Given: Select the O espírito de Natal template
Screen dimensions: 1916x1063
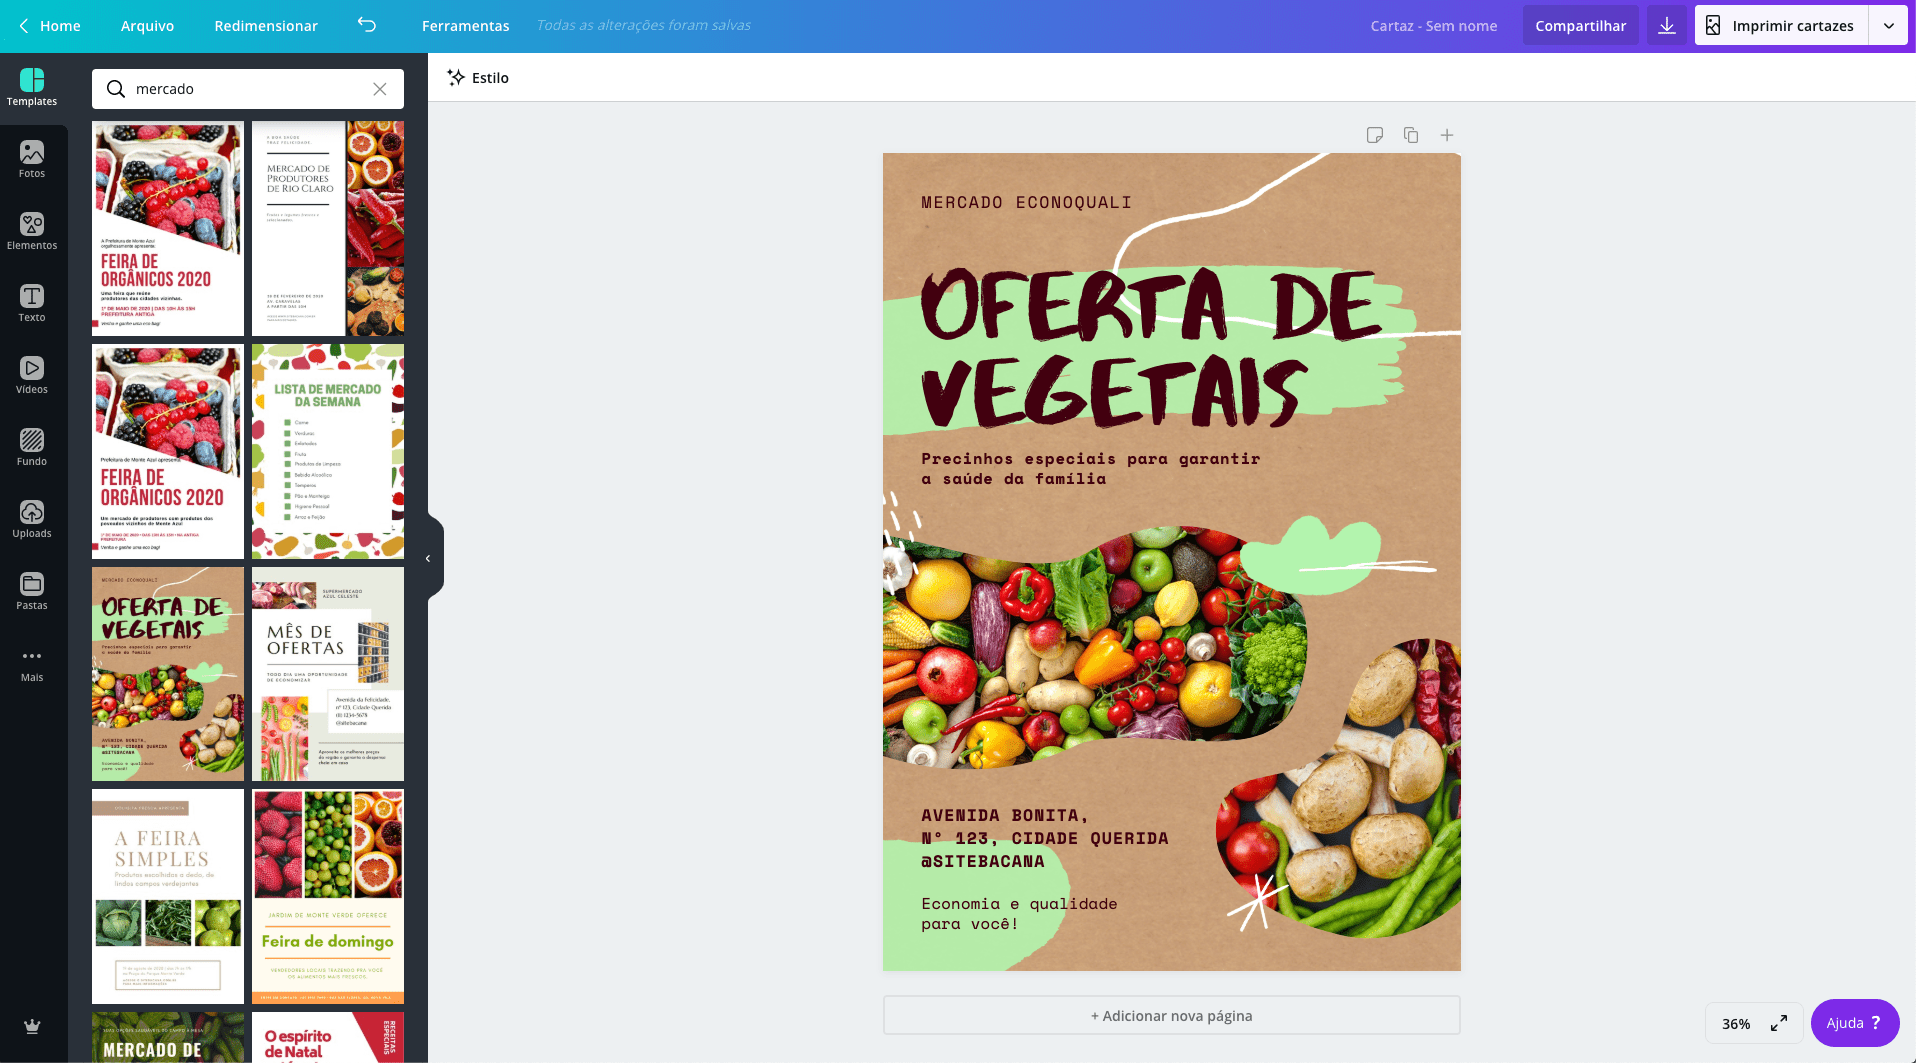Looking at the screenshot, I should 328,1037.
